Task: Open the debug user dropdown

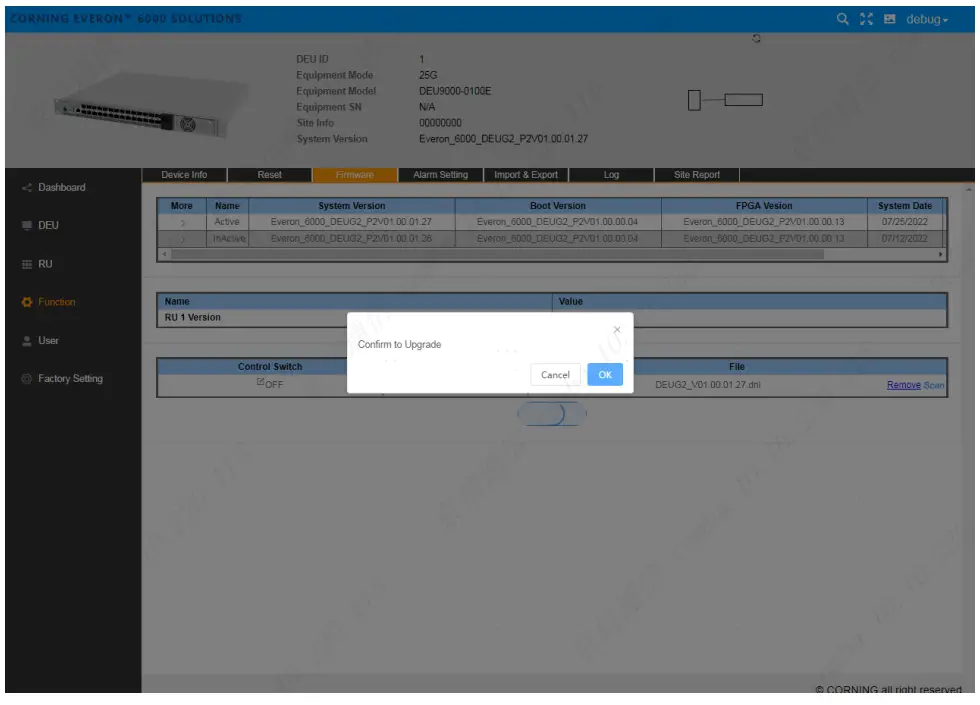Action: [x=928, y=19]
